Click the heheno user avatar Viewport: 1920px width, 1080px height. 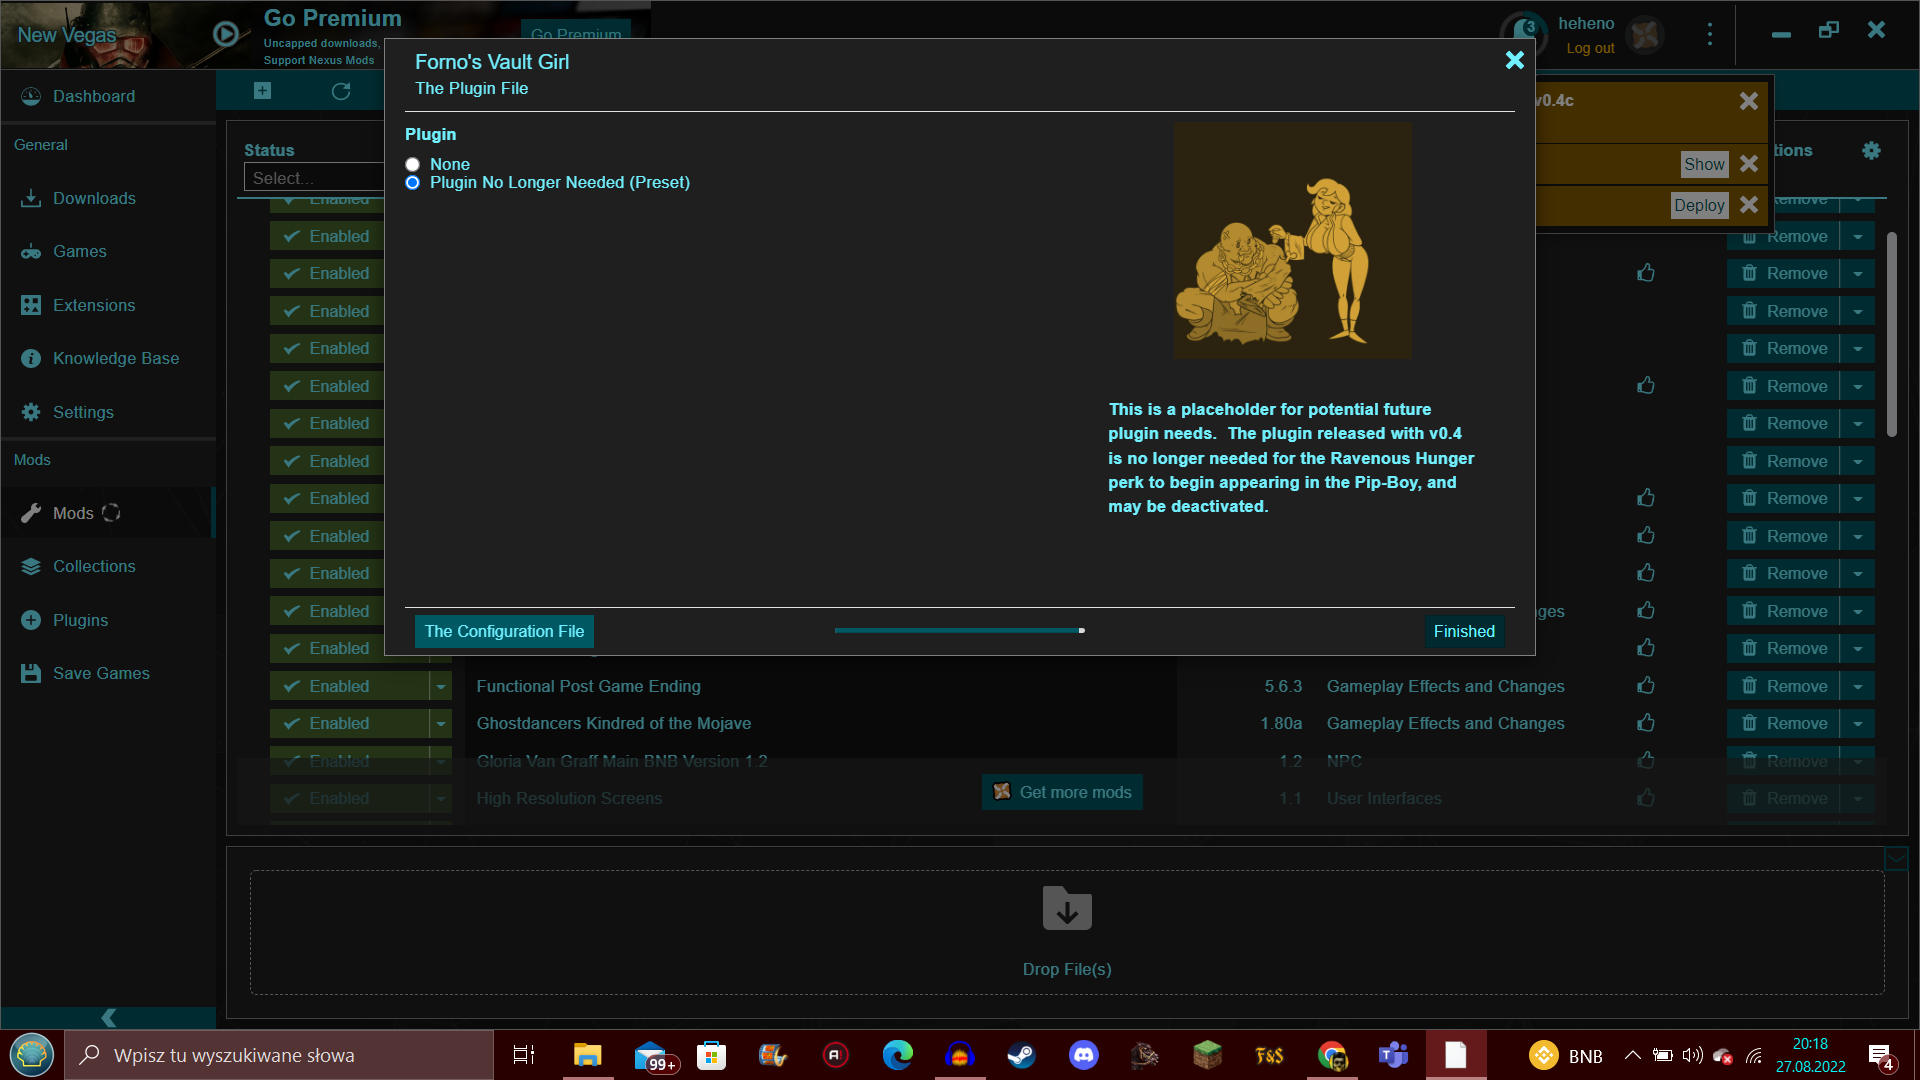pyautogui.click(x=1645, y=35)
